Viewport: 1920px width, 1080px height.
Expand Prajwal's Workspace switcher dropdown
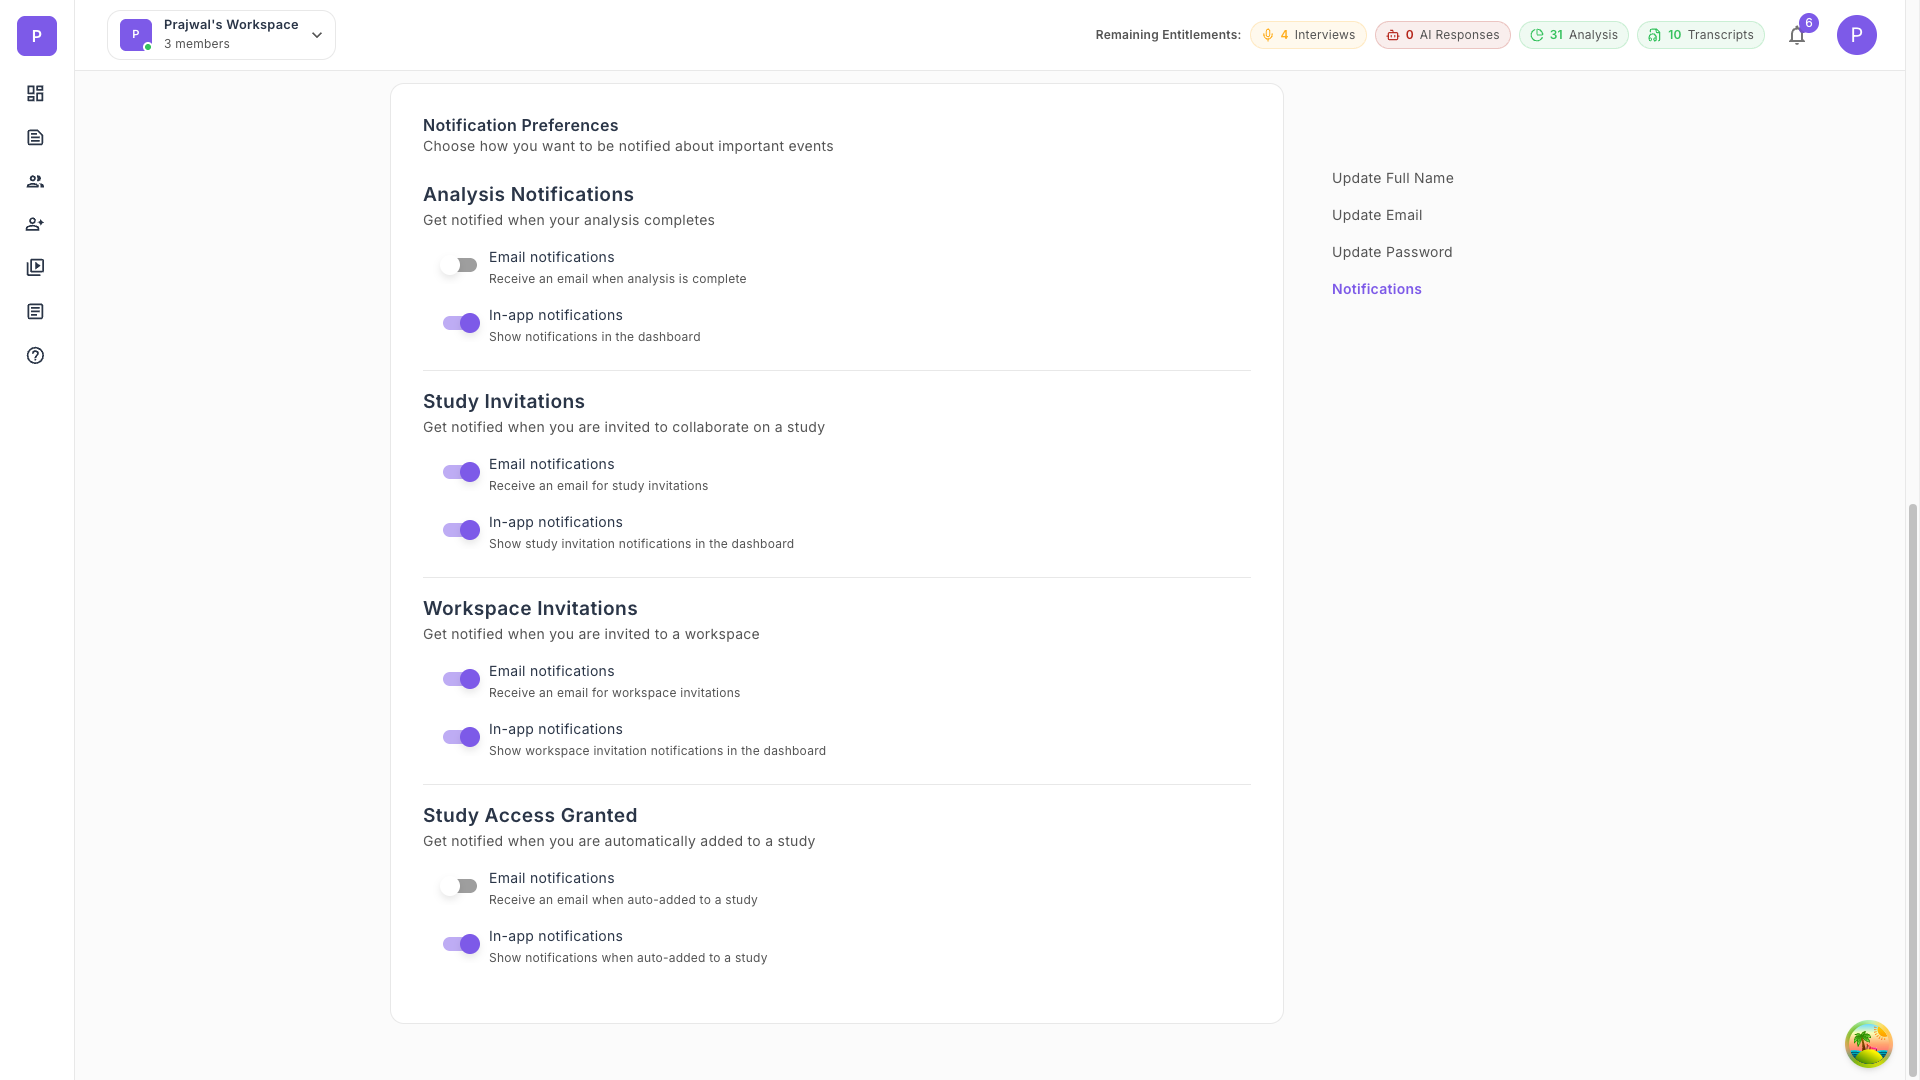221,35
